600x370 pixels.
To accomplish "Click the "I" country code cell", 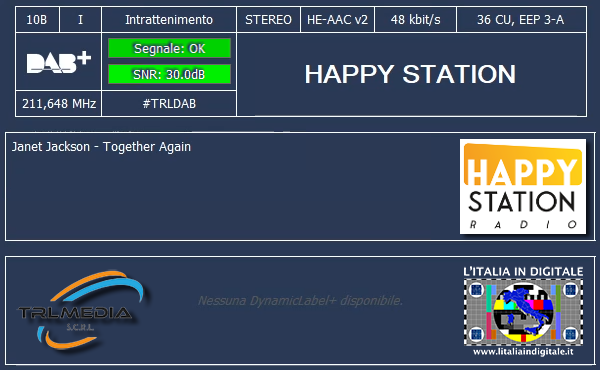I will coord(80,20).
